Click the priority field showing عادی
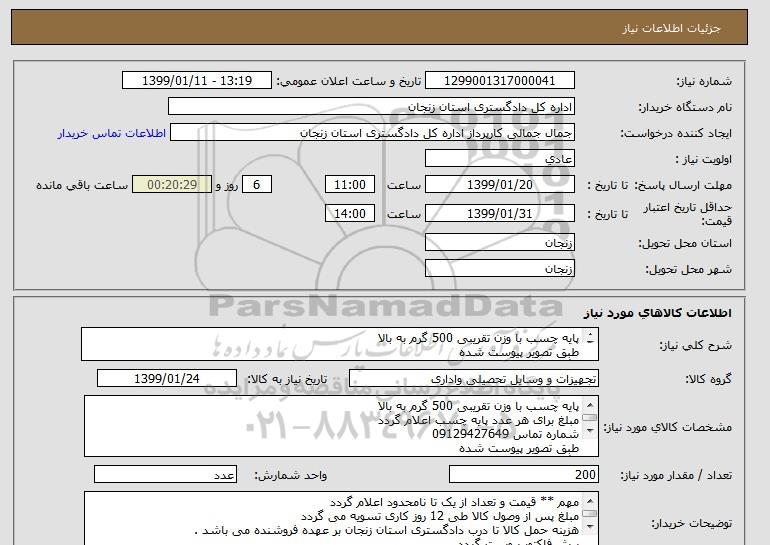The image size is (770, 545). (x=499, y=159)
